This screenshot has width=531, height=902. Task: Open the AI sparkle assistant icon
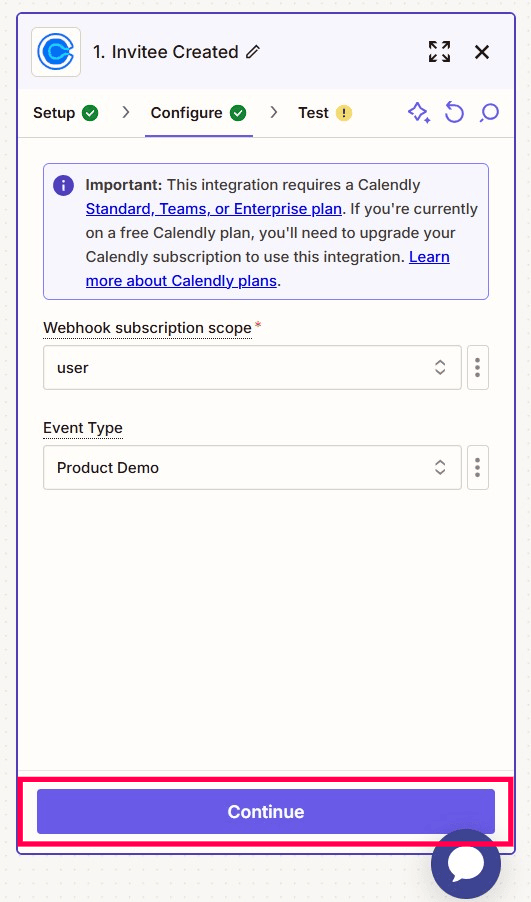click(419, 113)
